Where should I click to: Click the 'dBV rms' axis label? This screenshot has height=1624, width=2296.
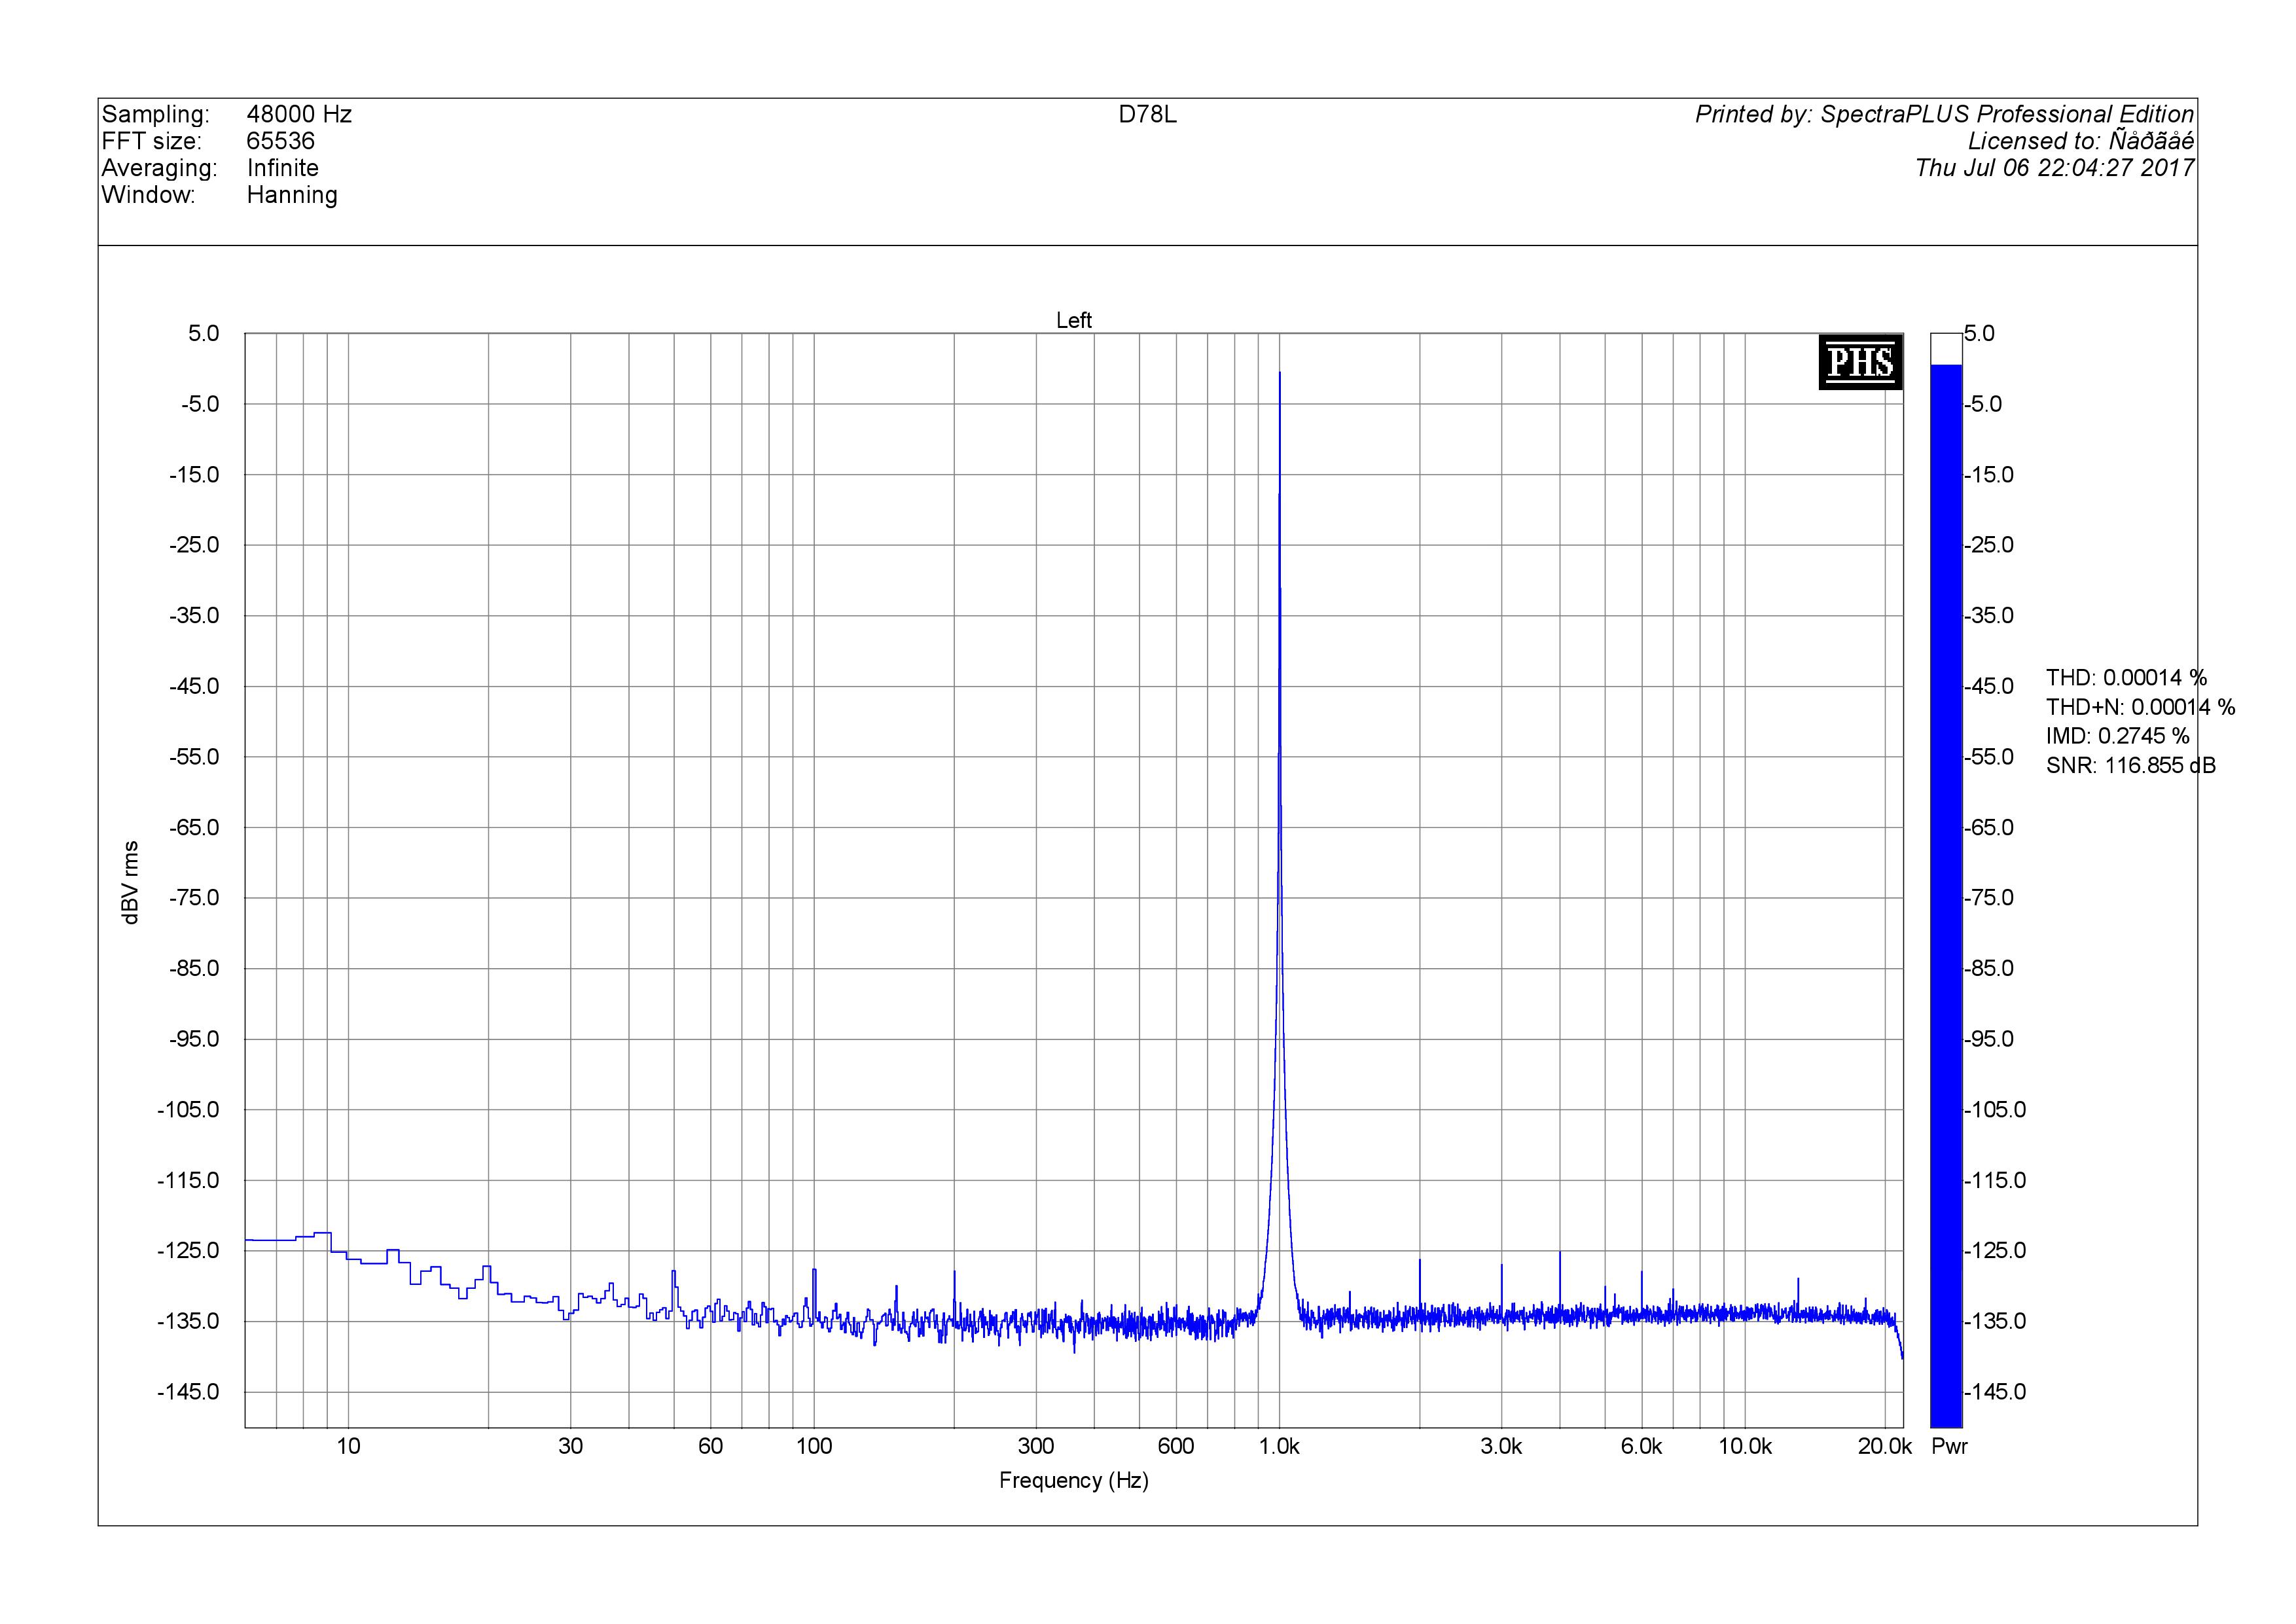[130, 882]
